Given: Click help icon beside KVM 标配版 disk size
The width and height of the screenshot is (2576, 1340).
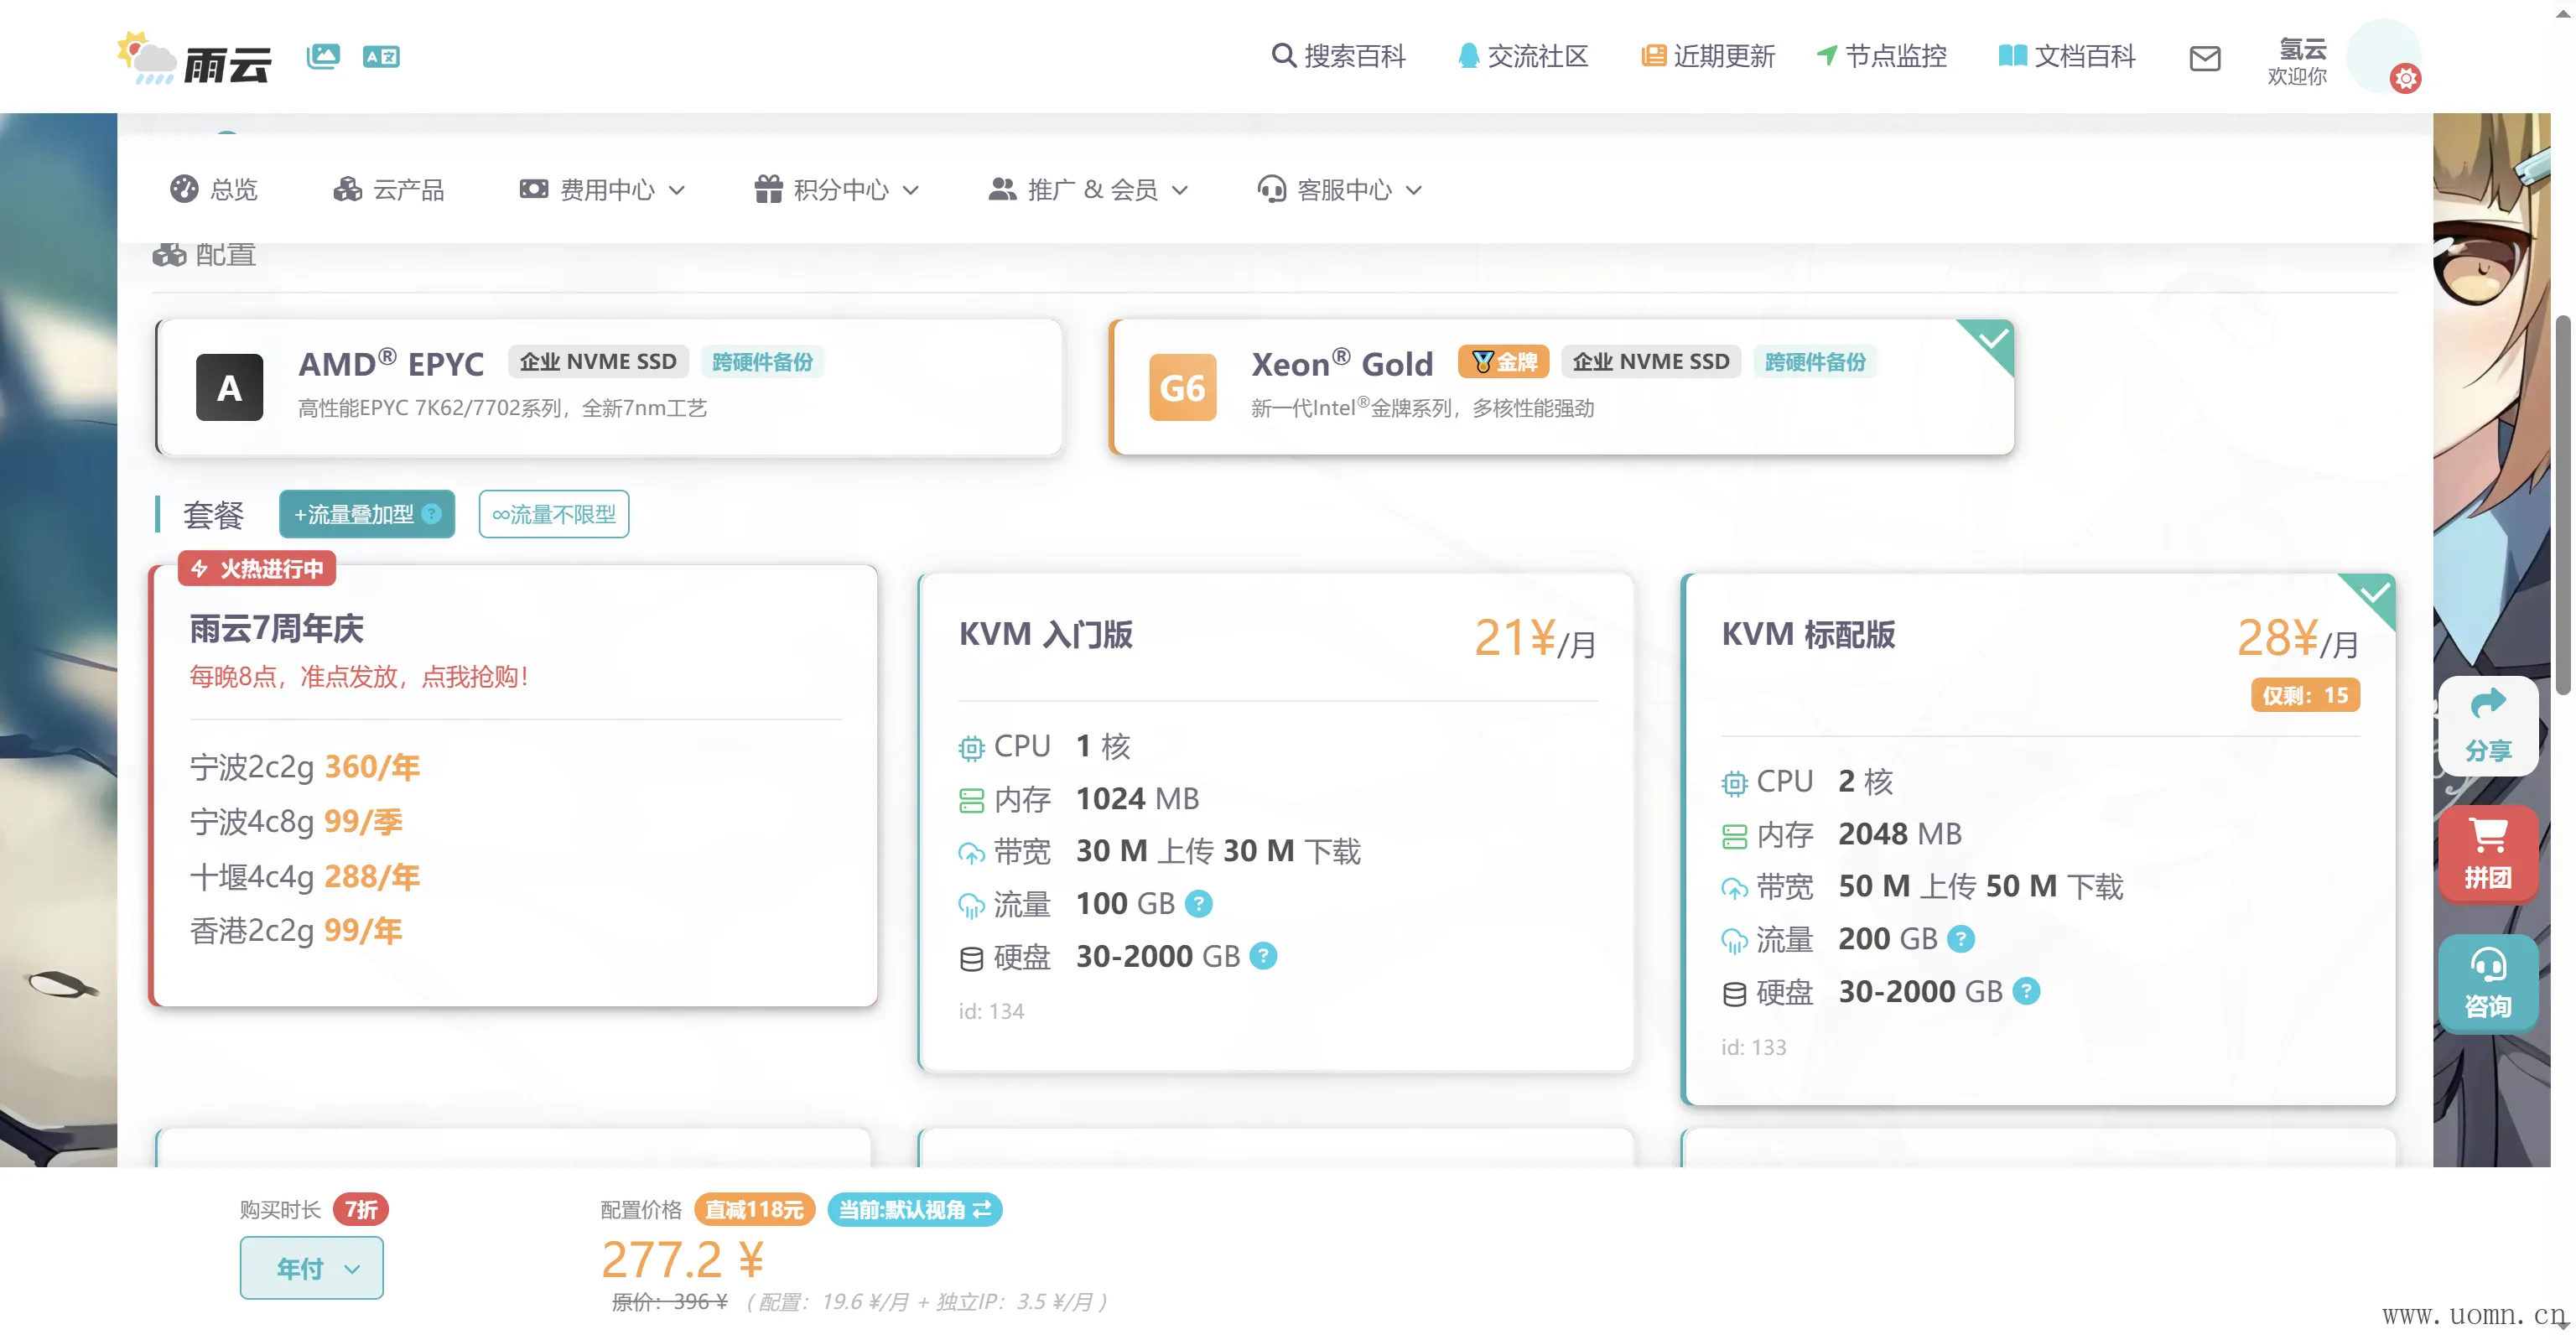Looking at the screenshot, I should pyautogui.click(x=2025, y=991).
